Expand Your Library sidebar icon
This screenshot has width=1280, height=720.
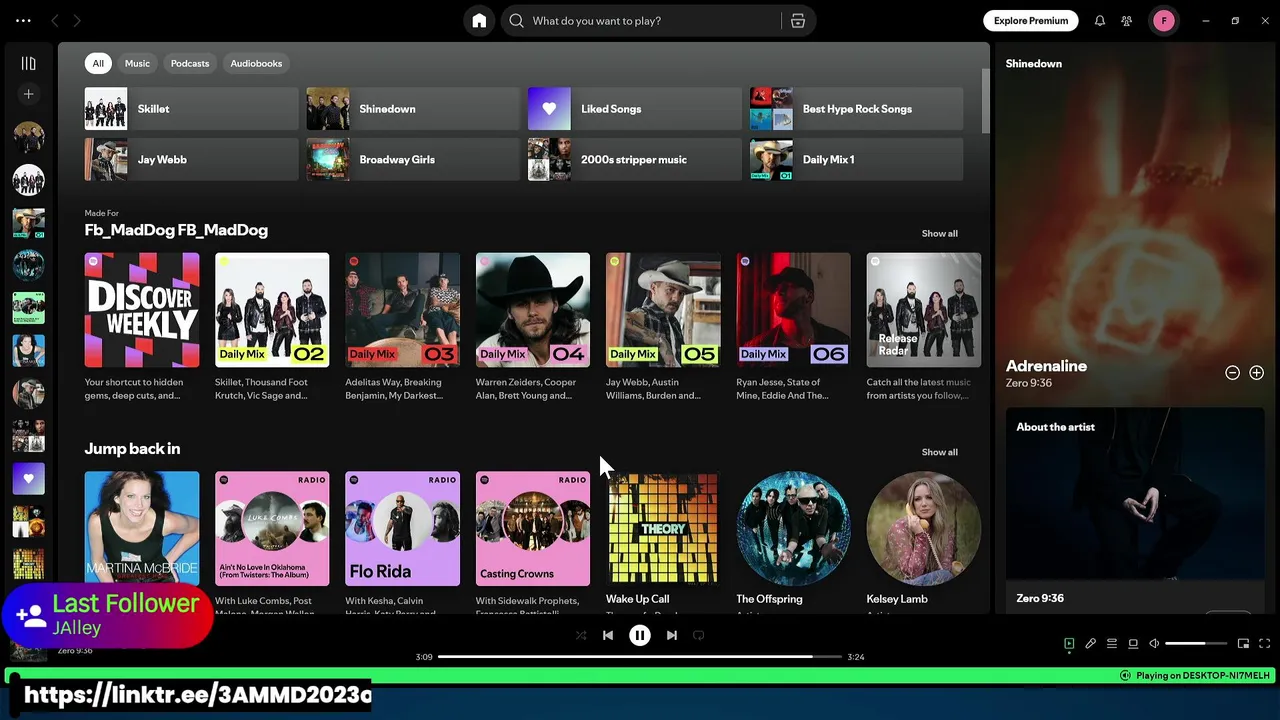coord(28,63)
